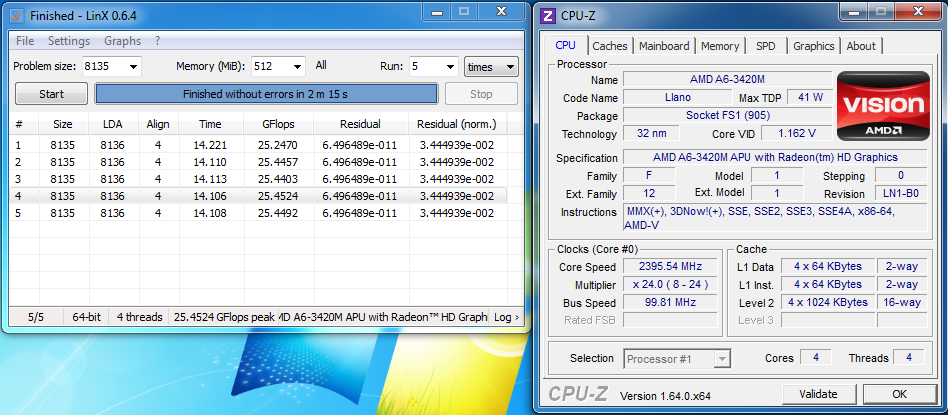Click the AMD A6-3420M Name field

[726, 79]
